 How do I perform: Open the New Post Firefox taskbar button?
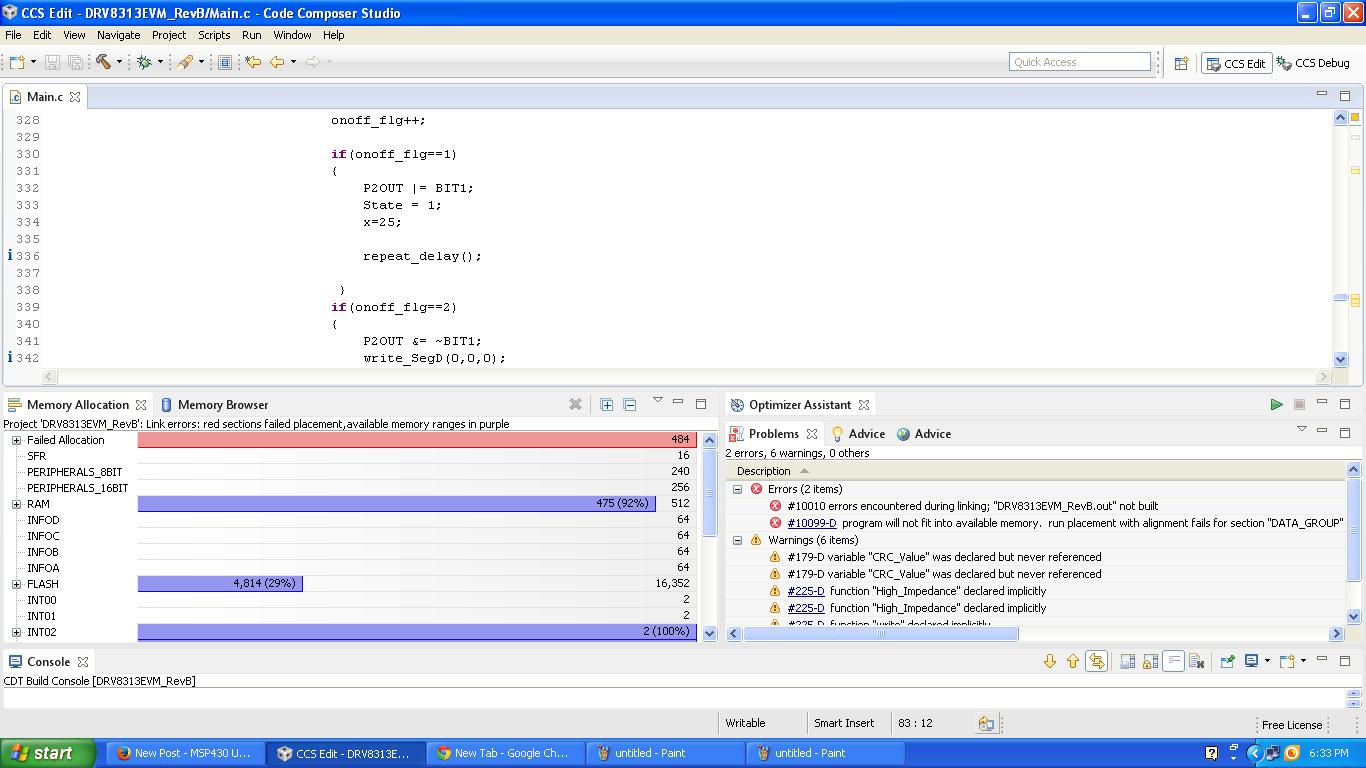185,753
